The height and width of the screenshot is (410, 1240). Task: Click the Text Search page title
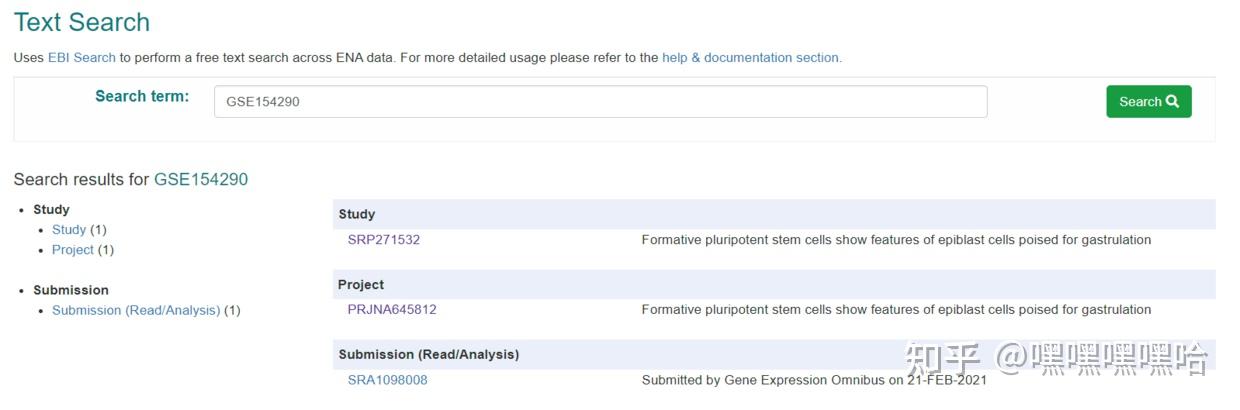[x=82, y=22]
